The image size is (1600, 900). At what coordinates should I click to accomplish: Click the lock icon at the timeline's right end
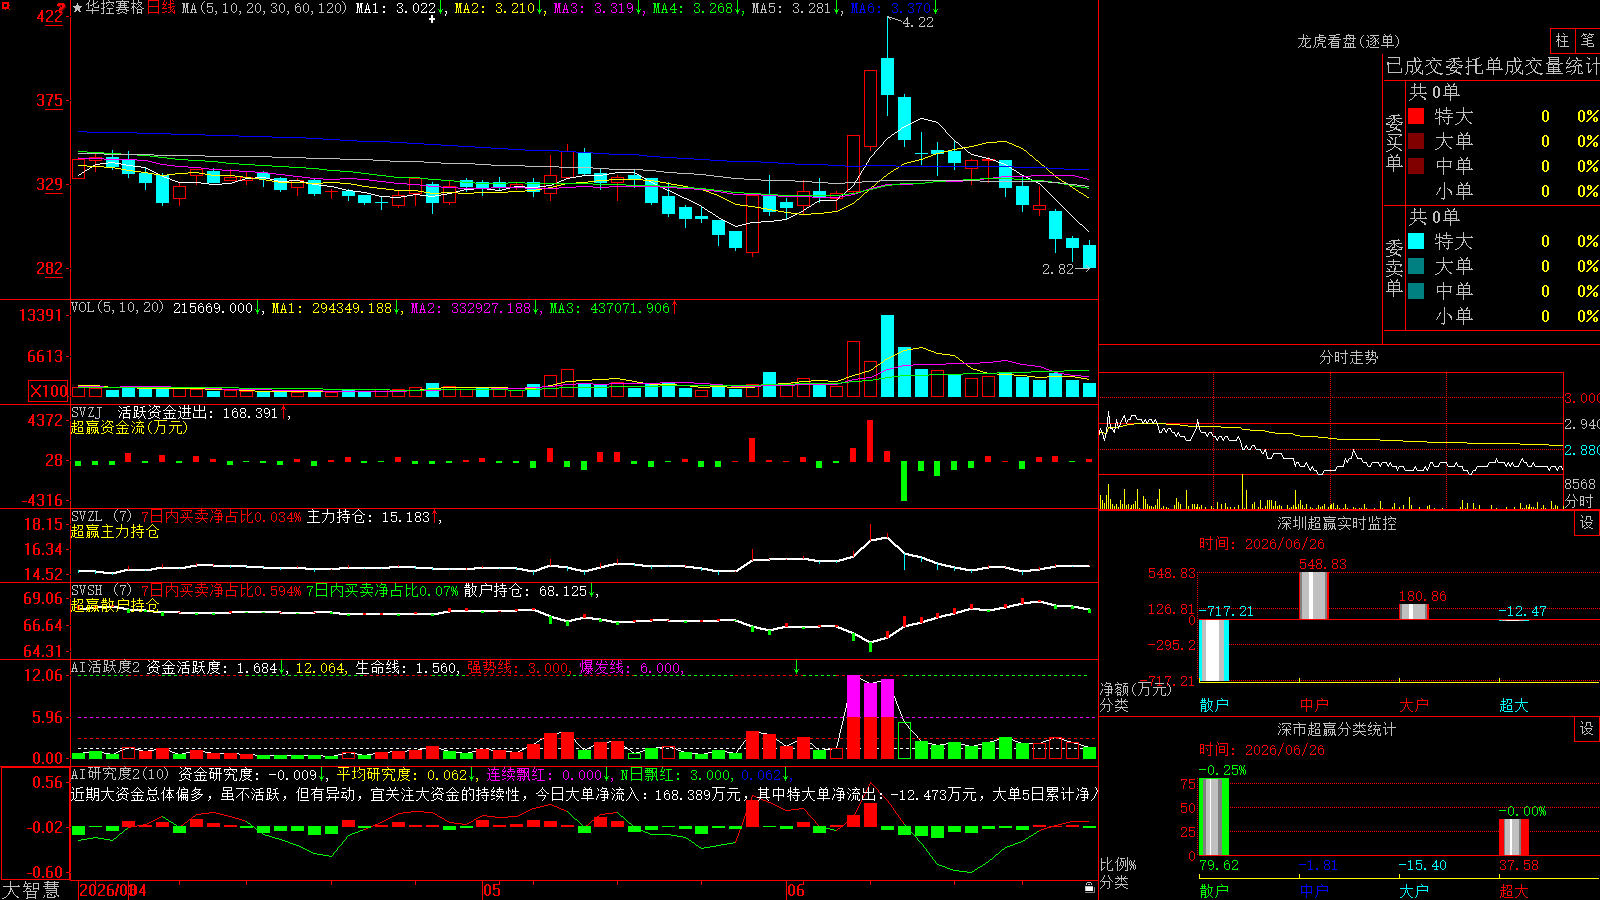coord(1089,887)
